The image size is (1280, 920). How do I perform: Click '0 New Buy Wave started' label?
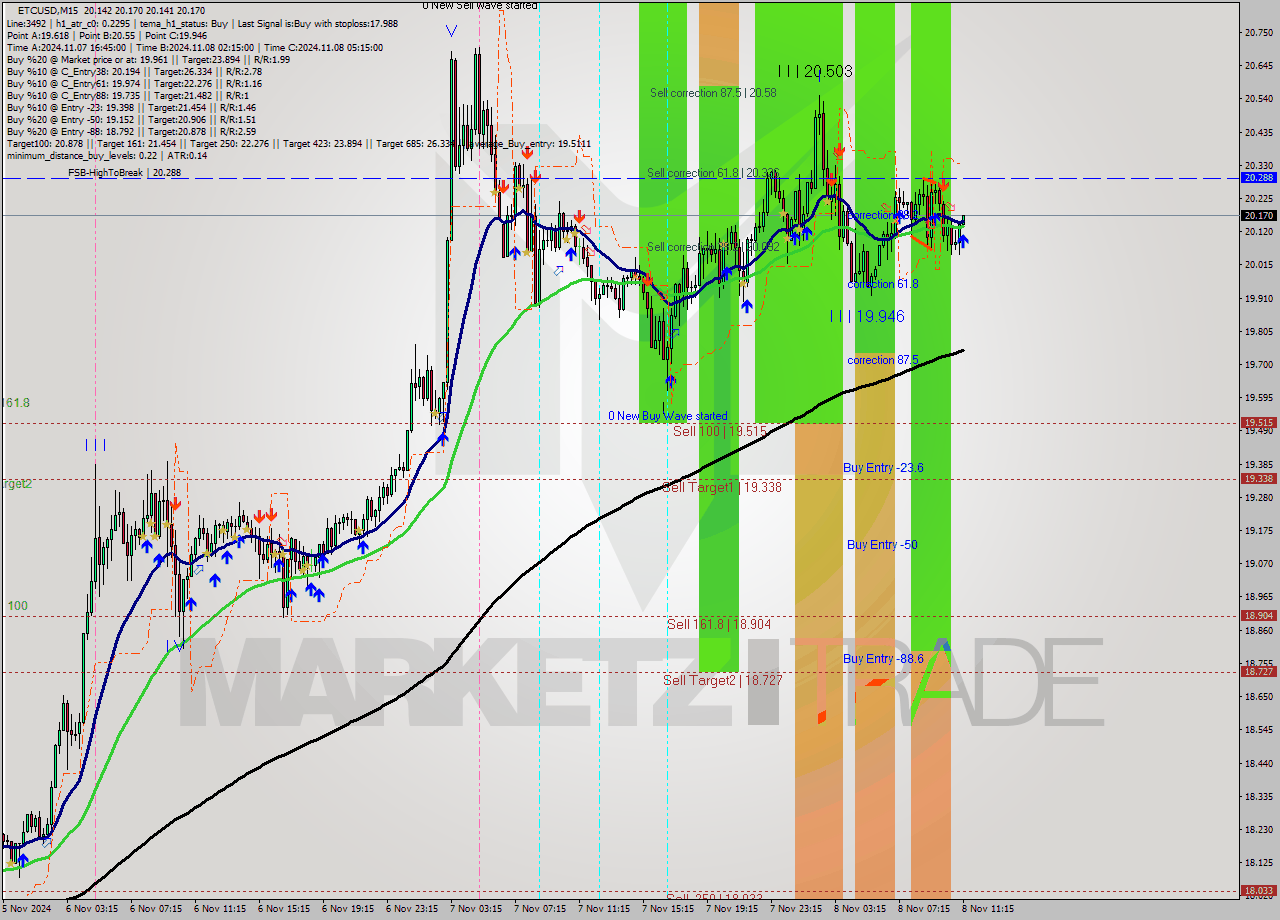(668, 416)
